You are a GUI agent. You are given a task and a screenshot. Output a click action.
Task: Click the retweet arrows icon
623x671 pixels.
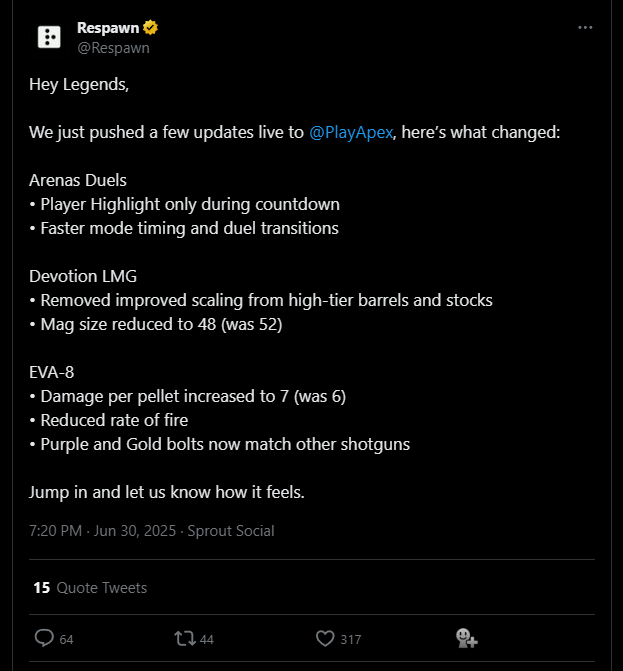click(x=185, y=639)
